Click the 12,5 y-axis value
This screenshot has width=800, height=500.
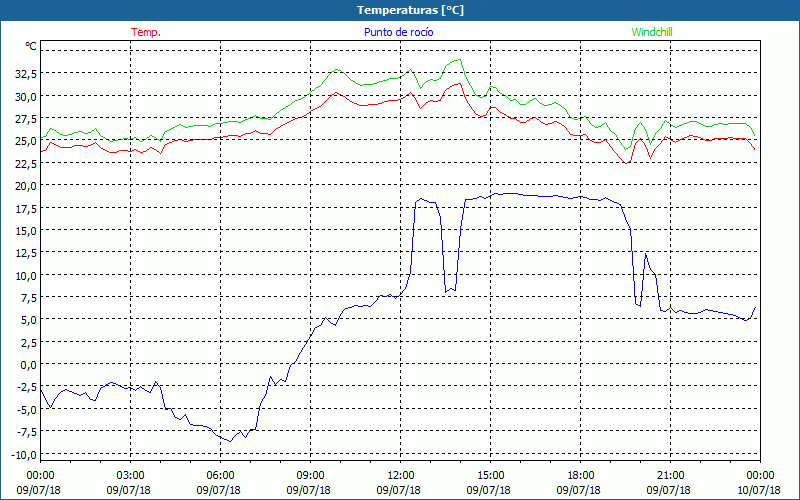(26, 253)
